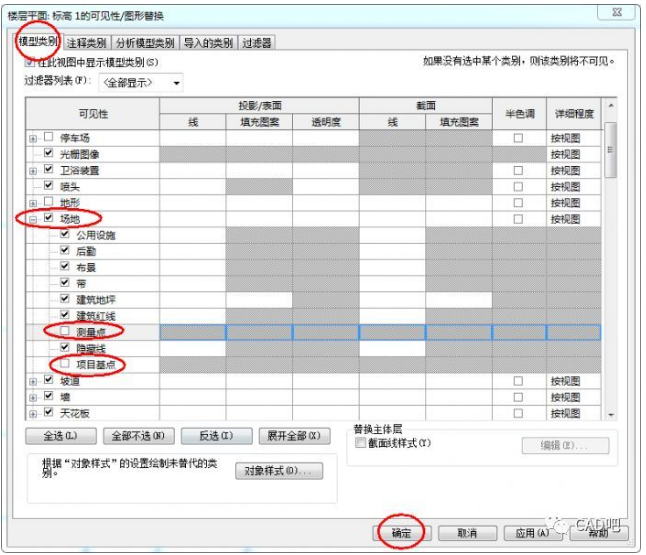Collapse the 场地 category
Image resolution: width=646 pixels, height=555 pixels.
[x=33, y=220]
